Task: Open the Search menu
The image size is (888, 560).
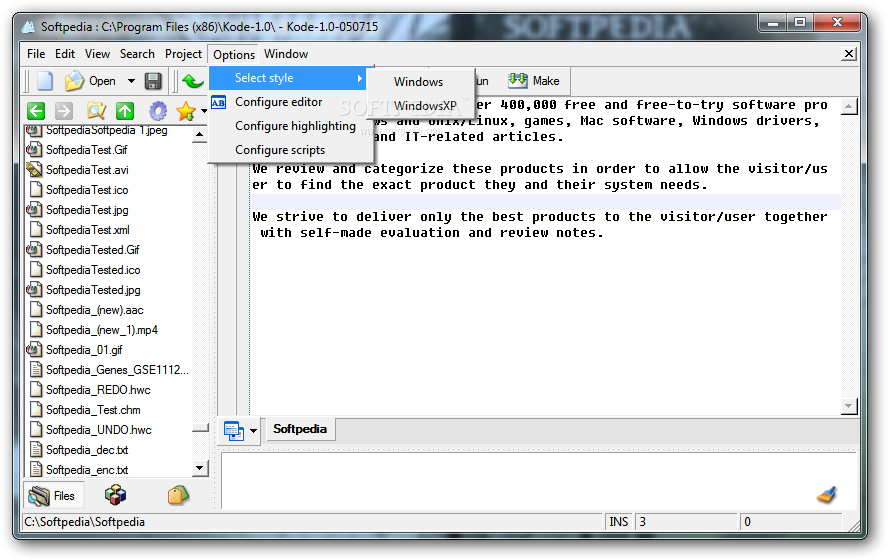Action: point(137,54)
